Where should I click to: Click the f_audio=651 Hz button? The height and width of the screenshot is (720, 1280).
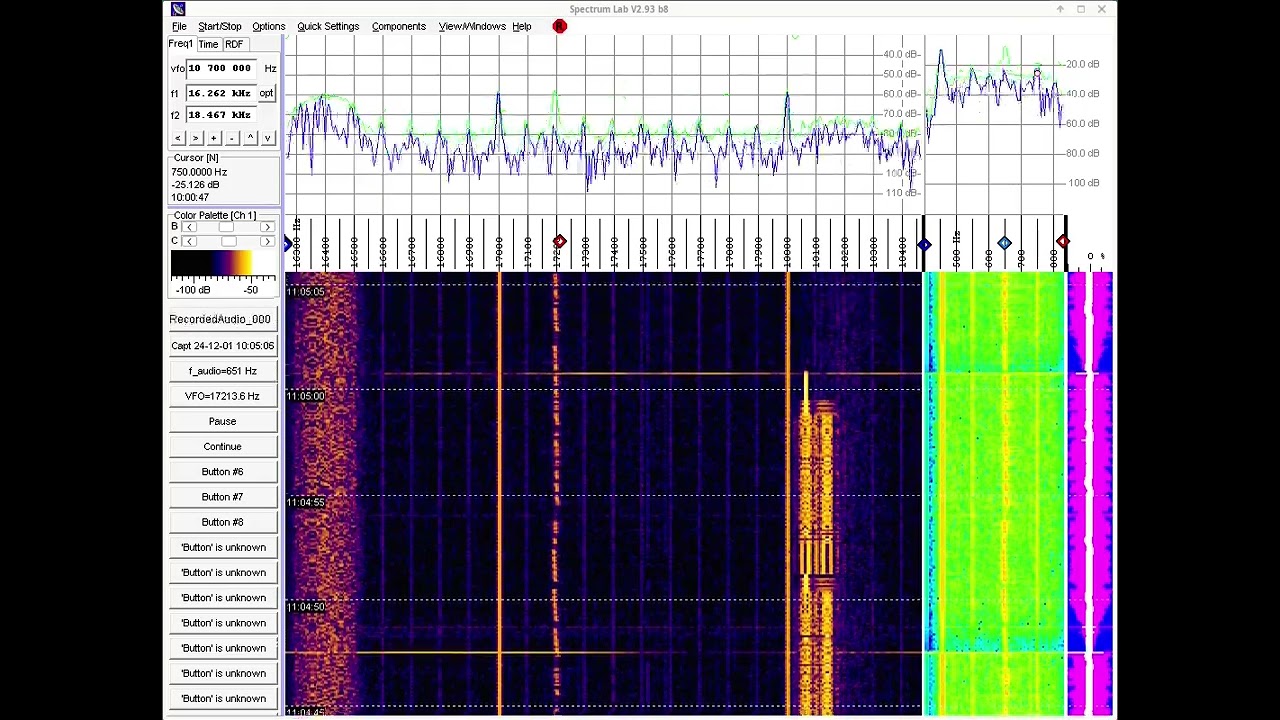tap(222, 371)
